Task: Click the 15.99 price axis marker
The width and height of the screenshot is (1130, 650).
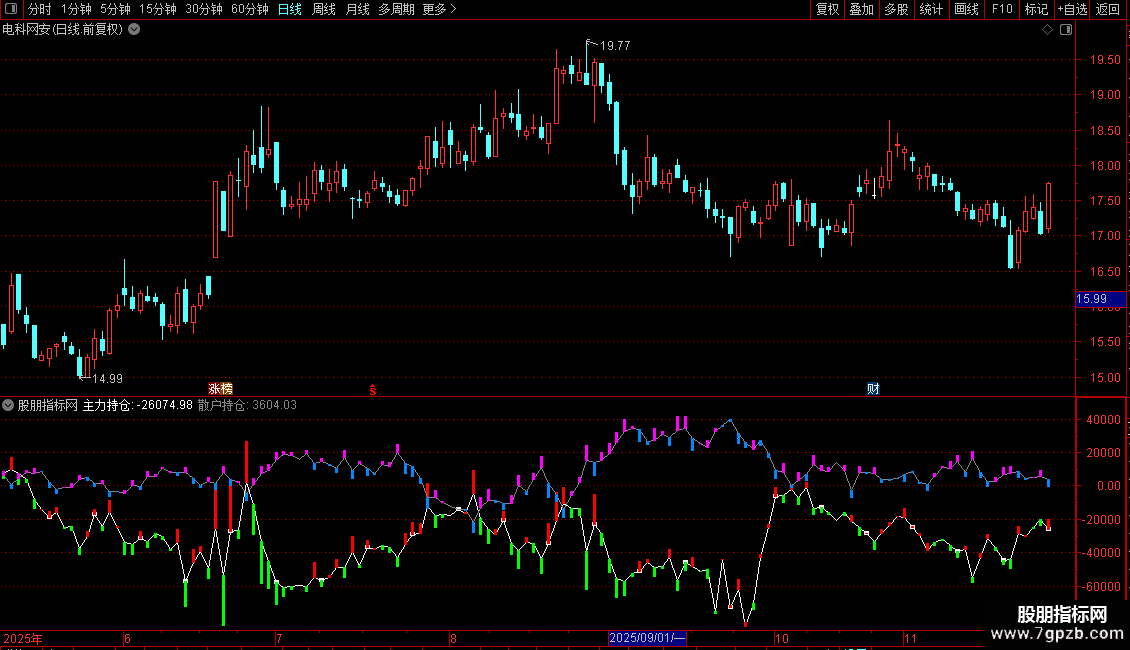Action: [1100, 298]
